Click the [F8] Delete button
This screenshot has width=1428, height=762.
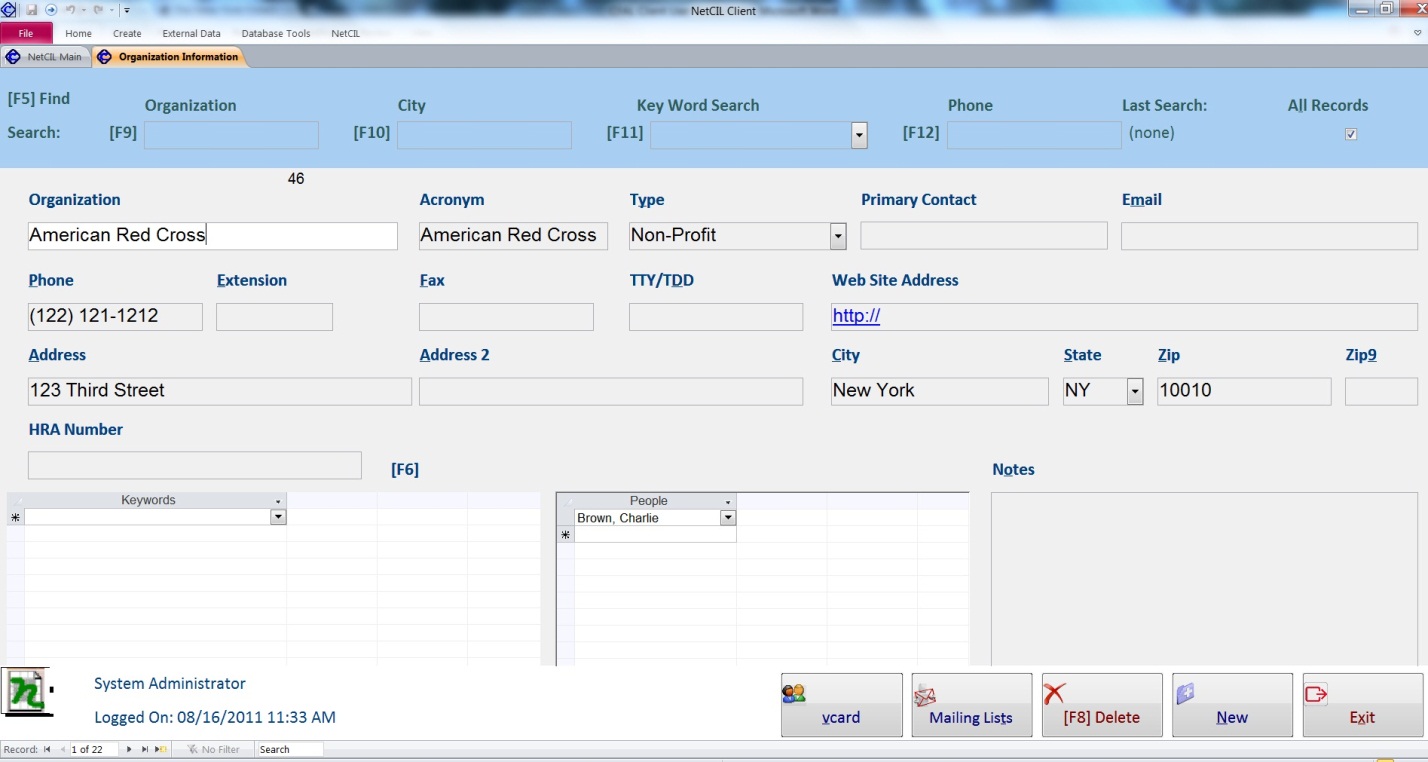[1102, 705]
